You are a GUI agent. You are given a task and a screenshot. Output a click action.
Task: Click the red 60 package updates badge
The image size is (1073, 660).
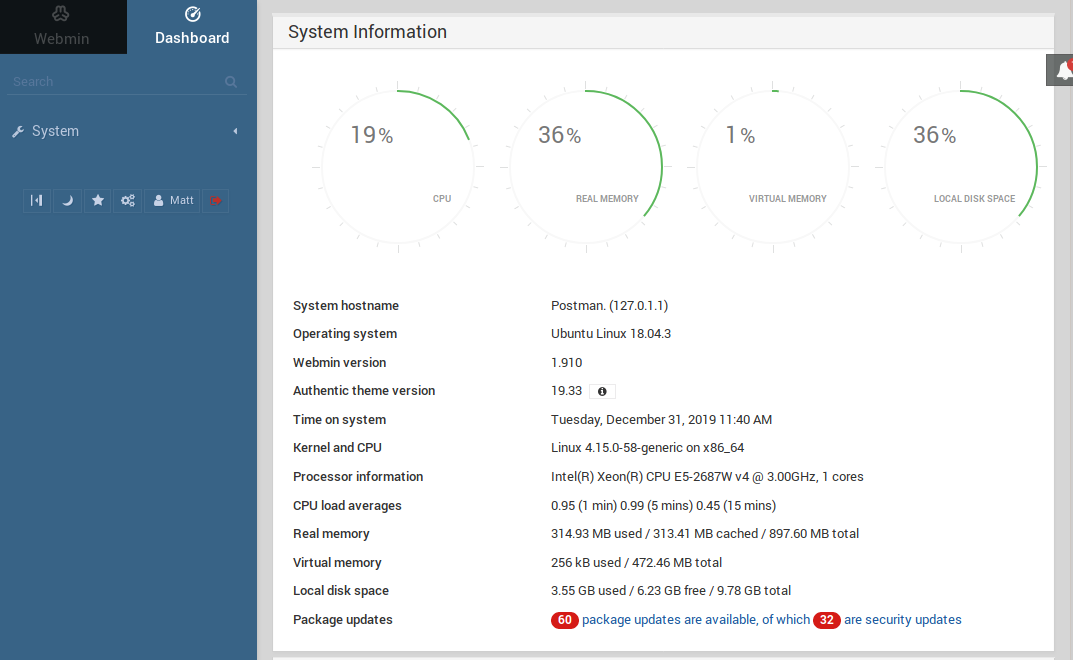pyautogui.click(x=564, y=620)
